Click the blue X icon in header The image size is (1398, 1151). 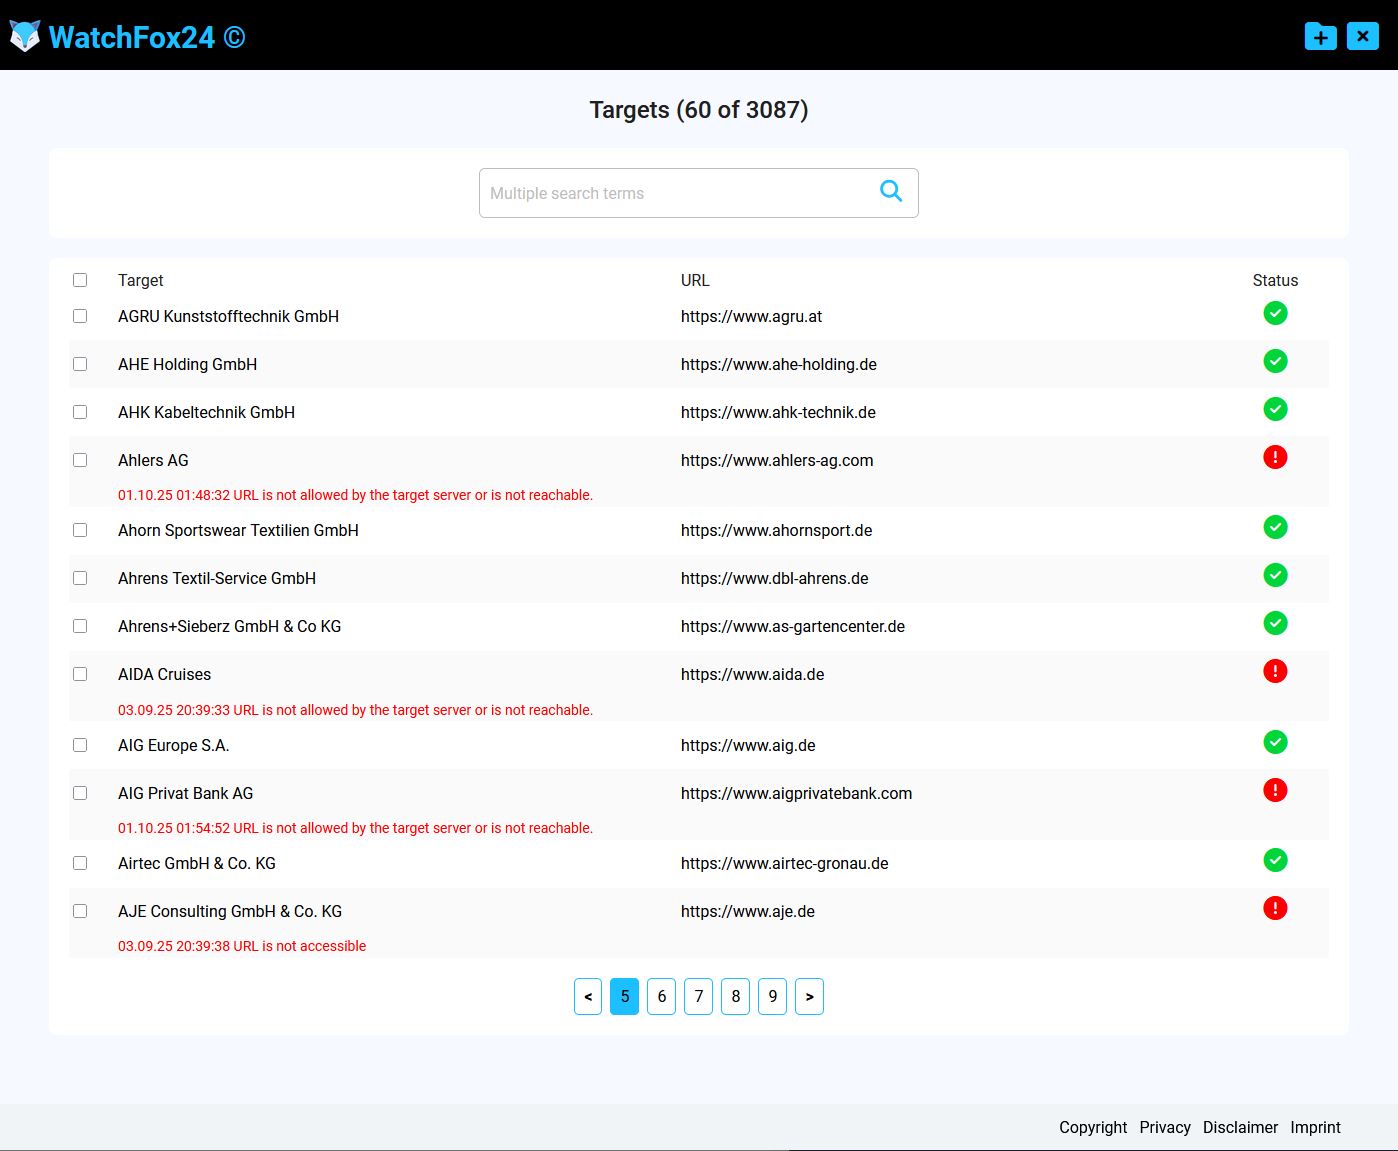(x=1362, y=37)
